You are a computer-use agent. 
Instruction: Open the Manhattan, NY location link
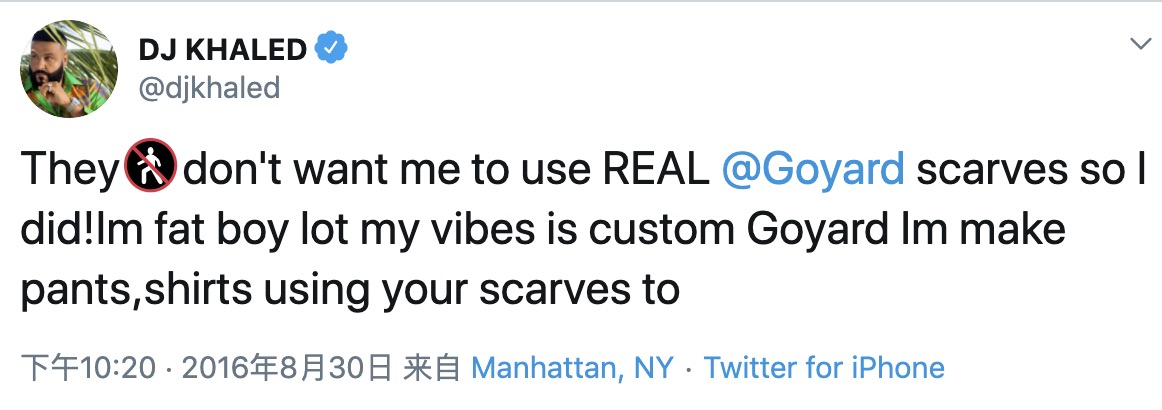(x=572, y=368)
